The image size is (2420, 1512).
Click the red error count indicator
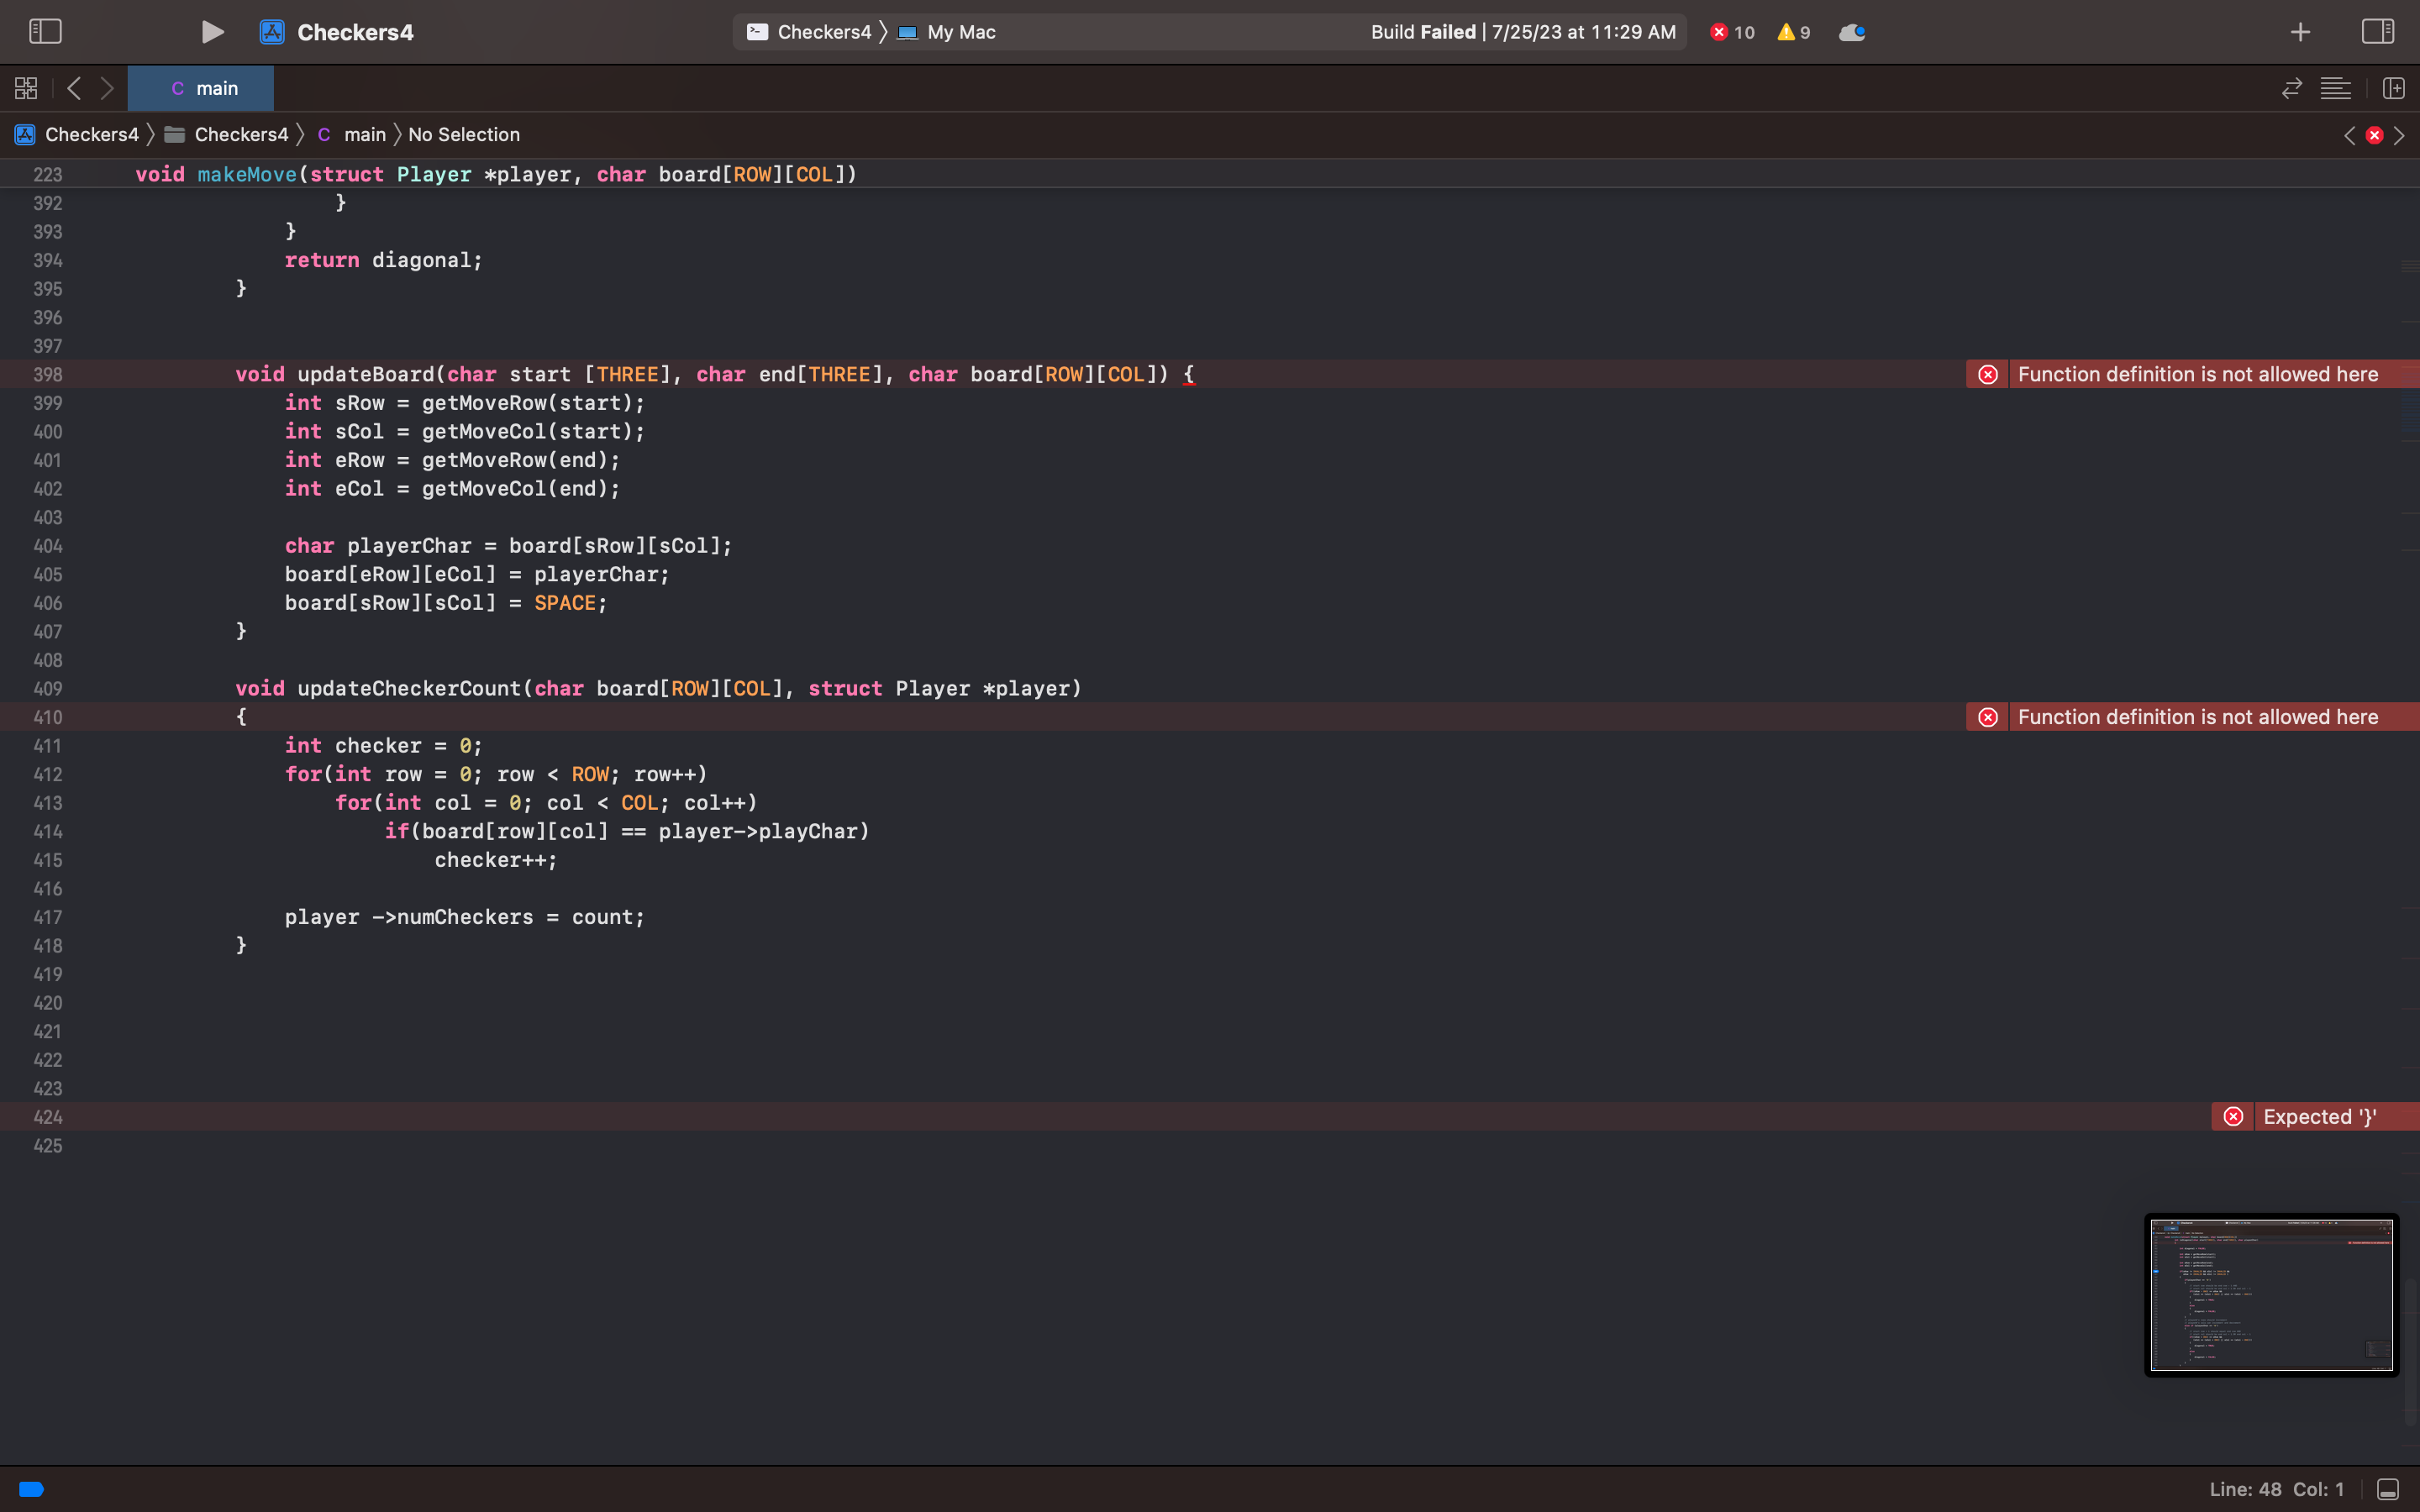tap(1732, 32)
